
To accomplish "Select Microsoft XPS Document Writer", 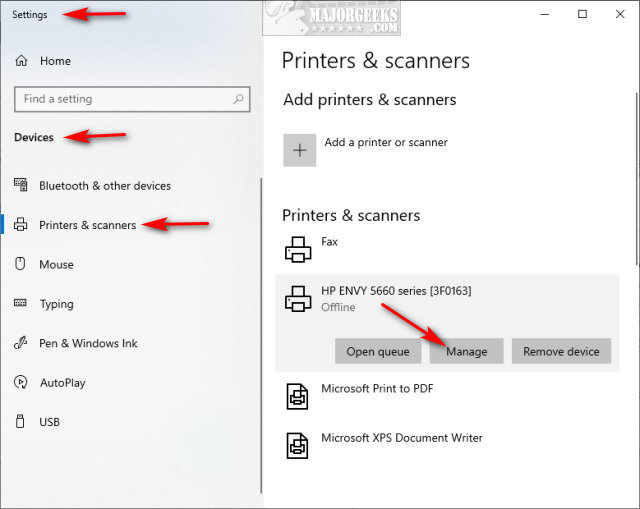I will click(x=402, y=438).
